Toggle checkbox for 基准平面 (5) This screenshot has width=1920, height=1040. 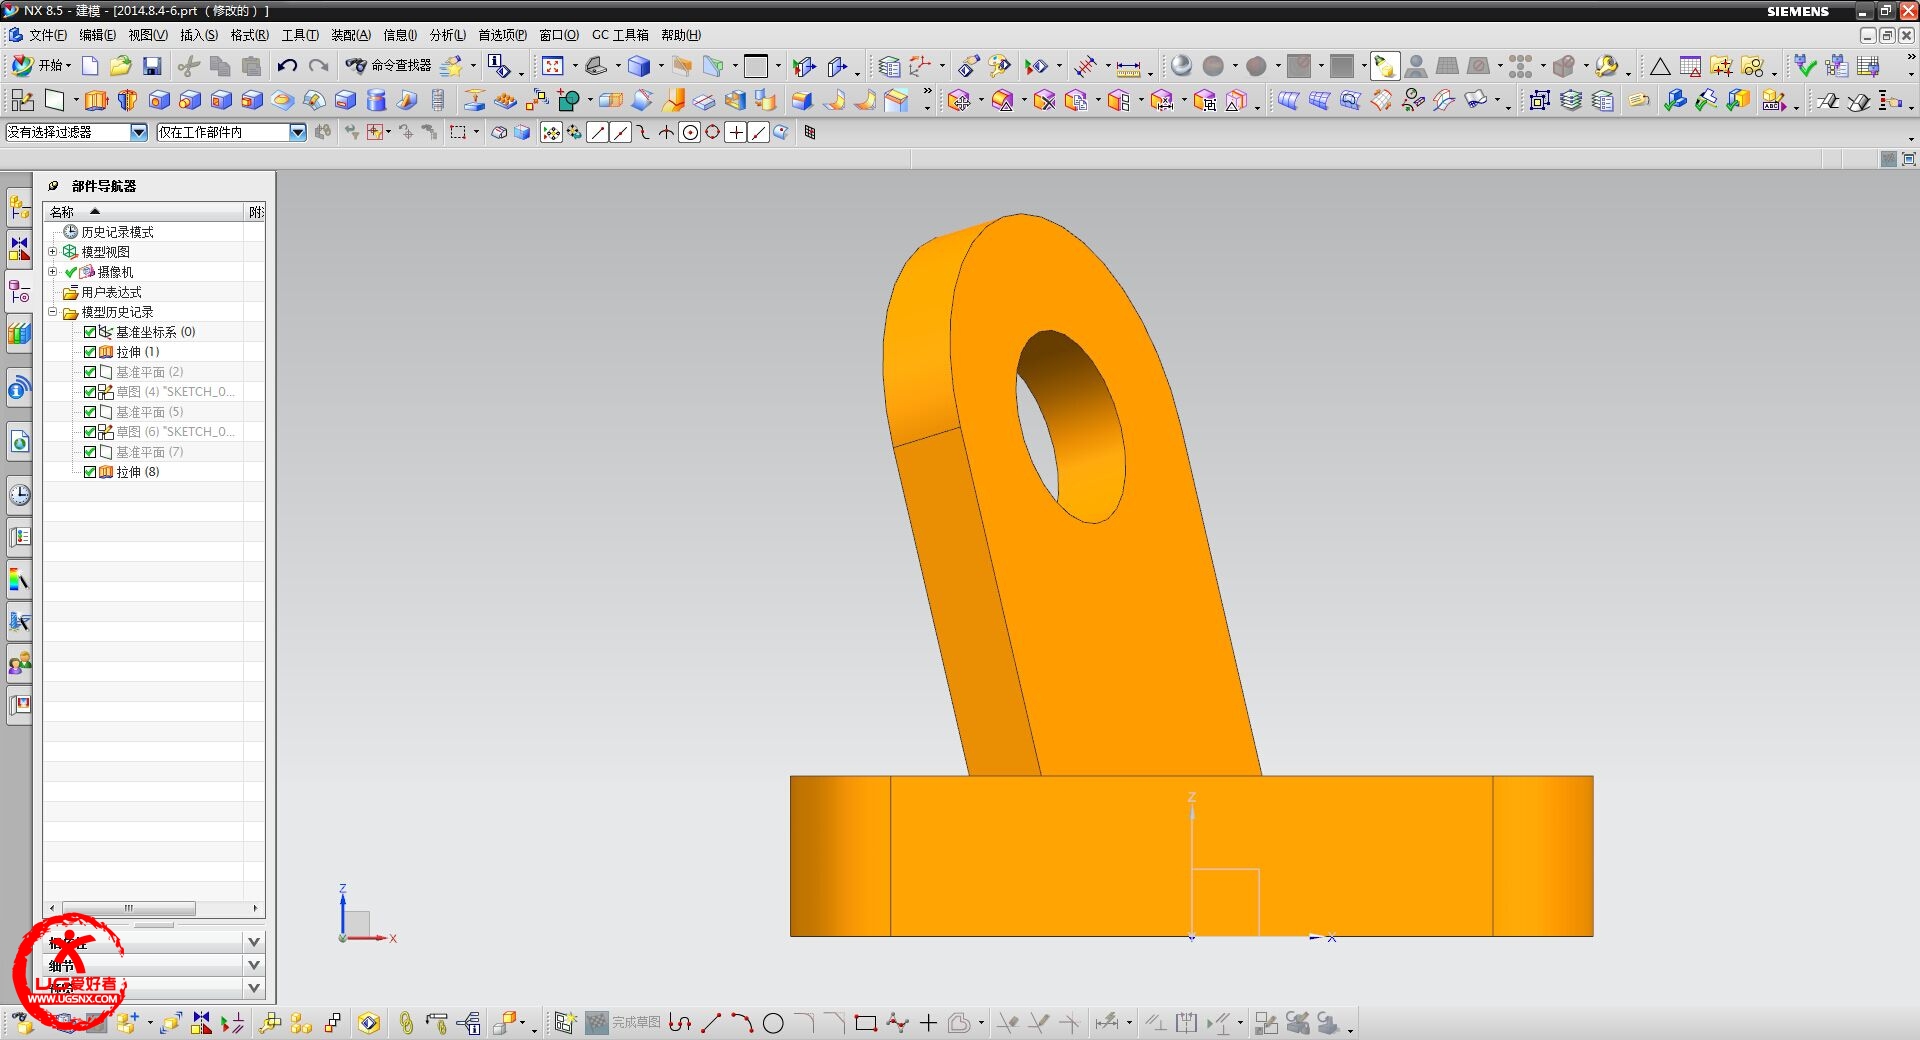tap(90, 412)
